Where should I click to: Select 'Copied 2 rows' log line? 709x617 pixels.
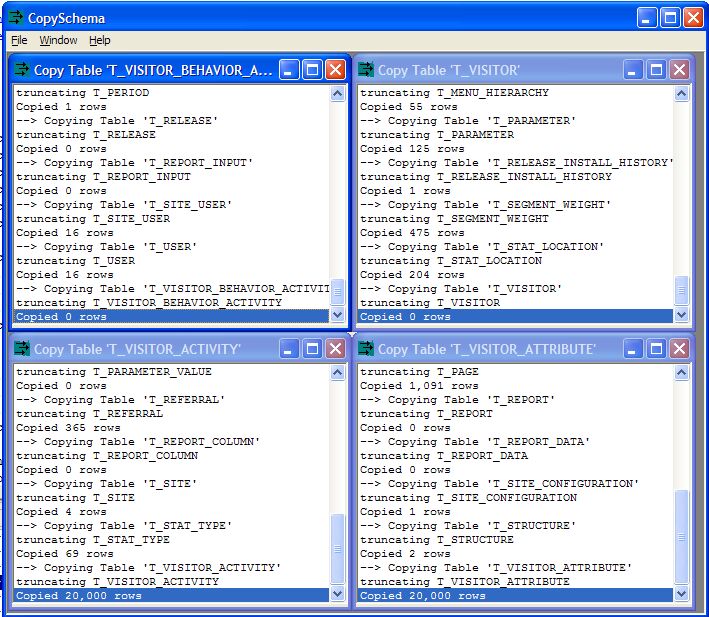tap(405, 554)
